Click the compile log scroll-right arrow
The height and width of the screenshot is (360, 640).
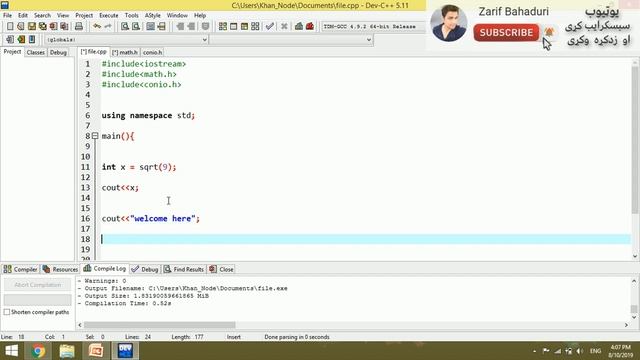(626, 325)
